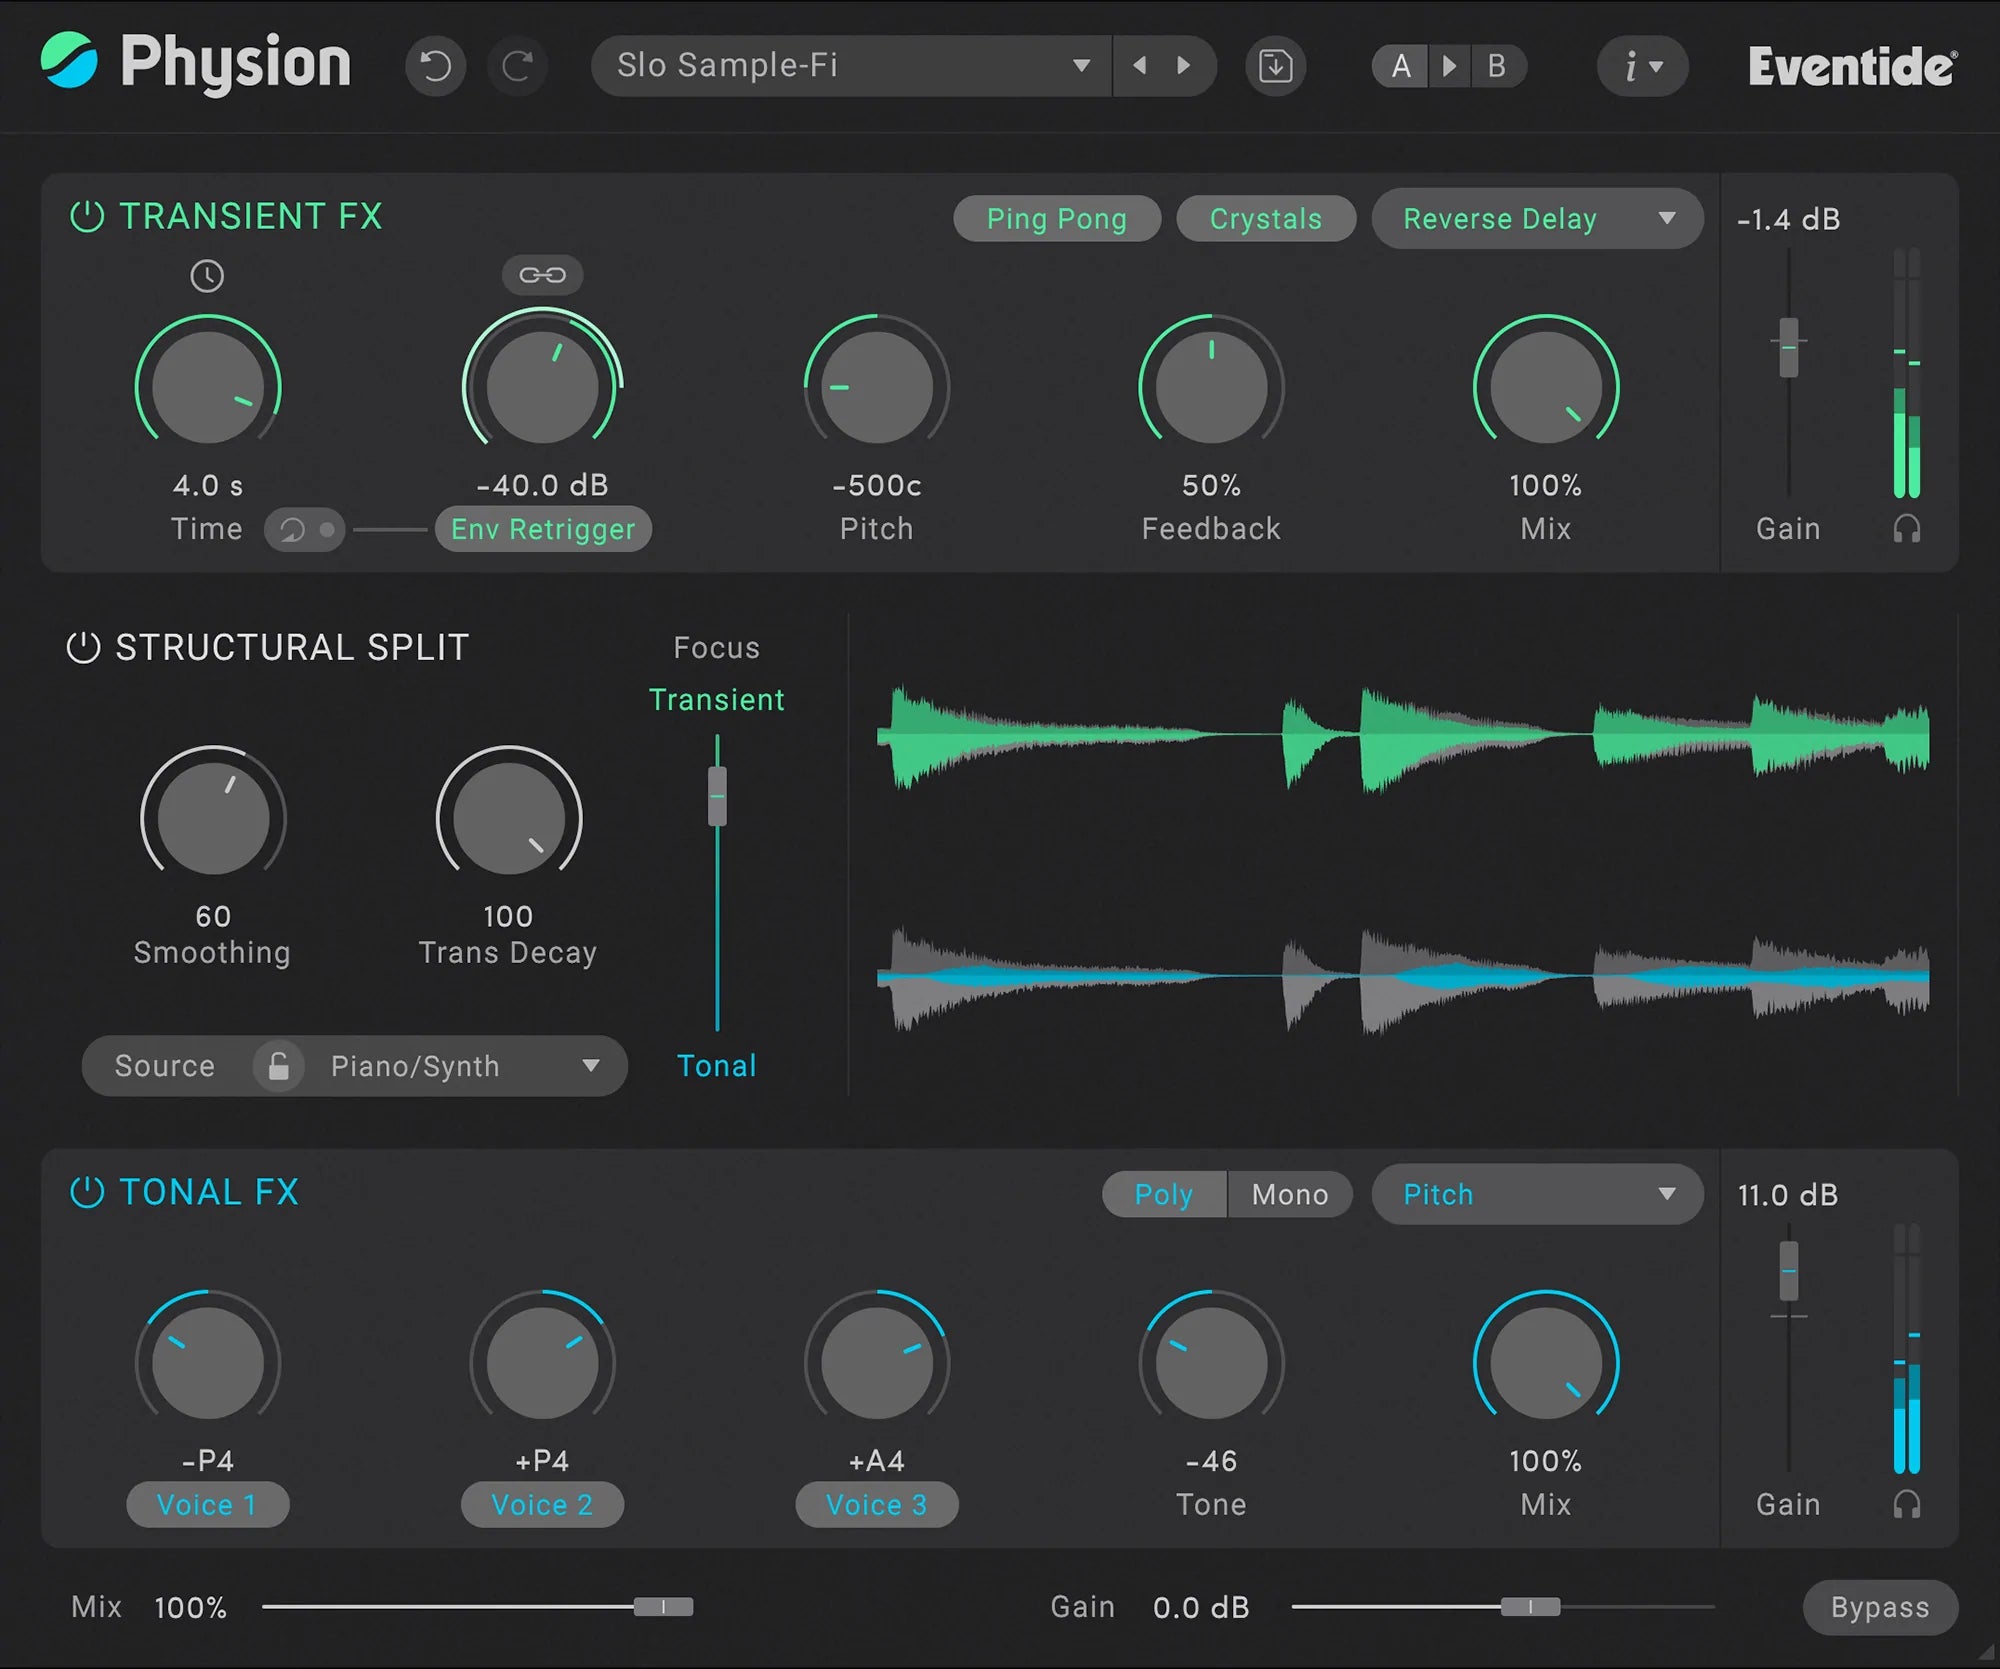Screen dimensions: 2000x1669
Task: Toggle Structural Split power button
Action: point(84,647)
